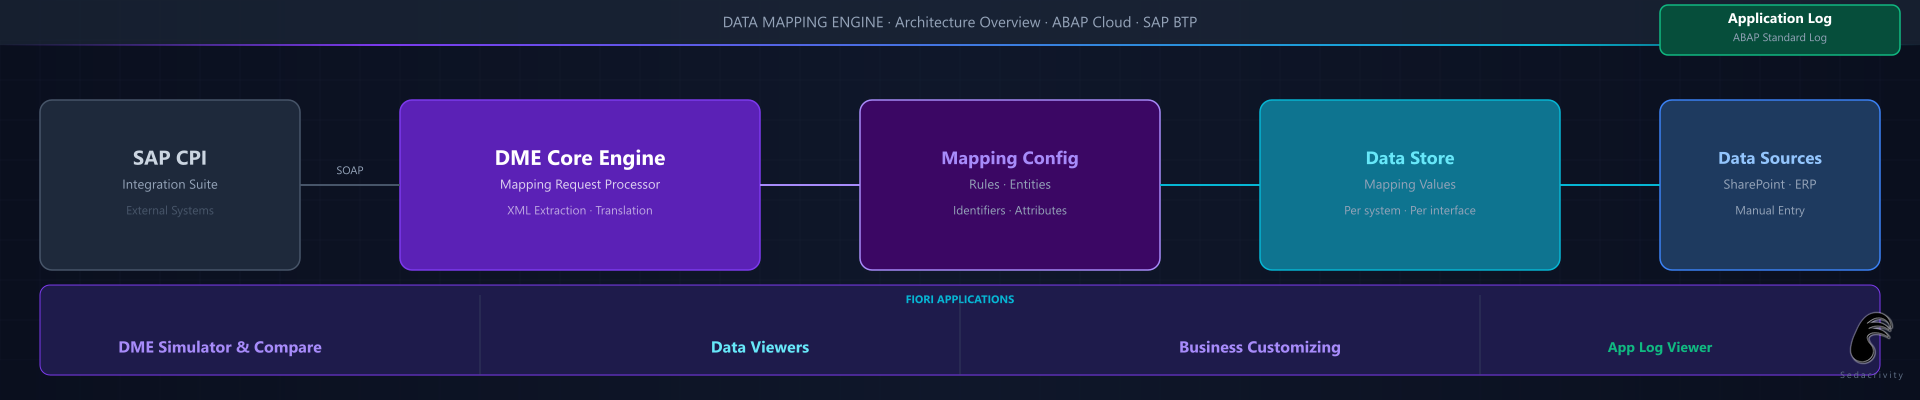The image size is (1920, 400).
Task: Select the Data Store card
Action: 1410,185
